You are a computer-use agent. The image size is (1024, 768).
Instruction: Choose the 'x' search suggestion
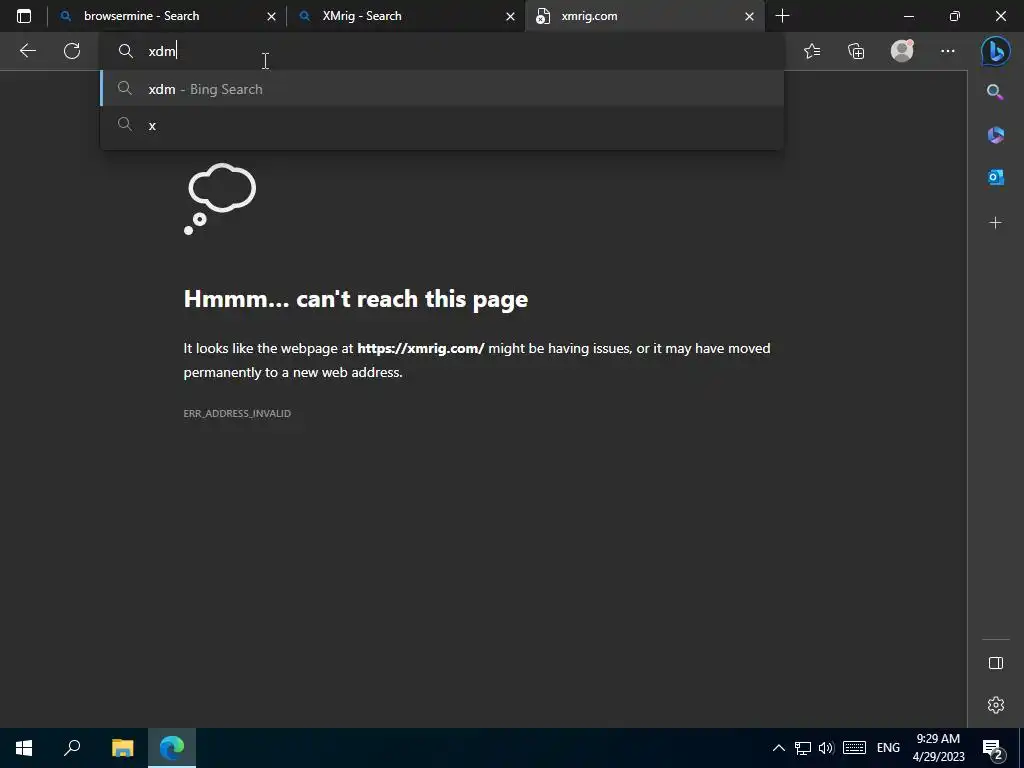[x=441, y=125]
